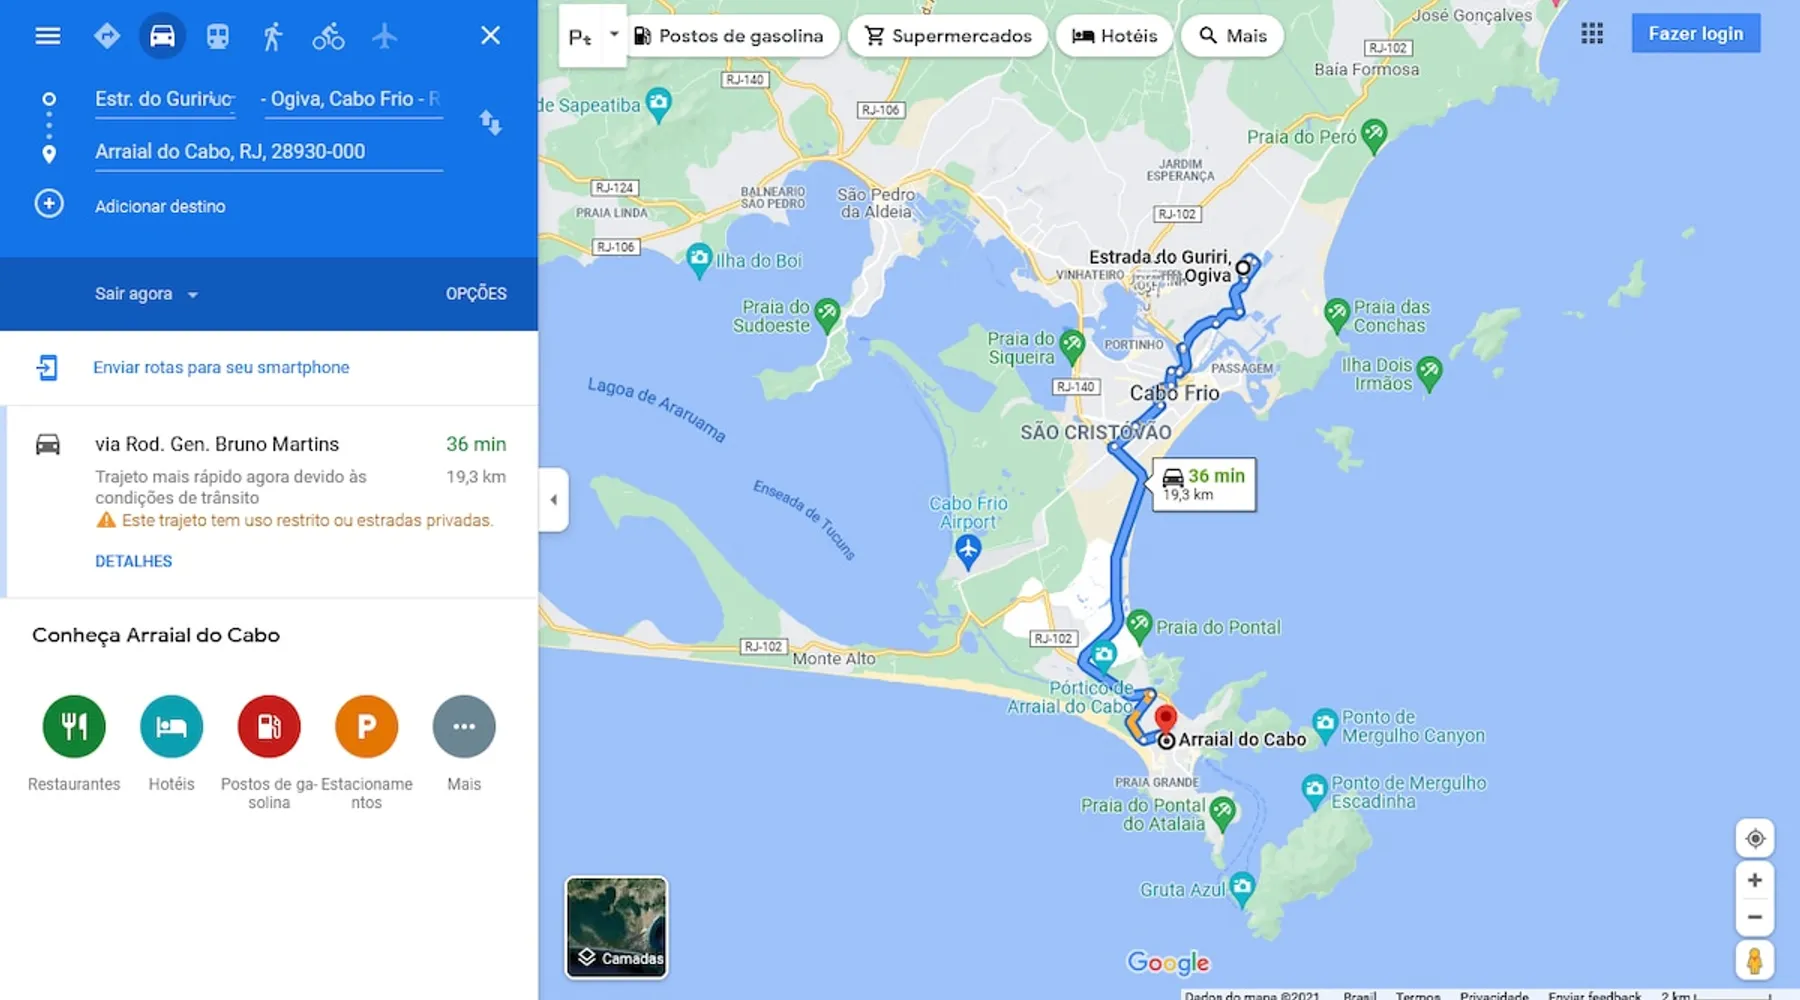Collapse the side panel arrow
The image size is (1800, 1000).
pos(553,499)
